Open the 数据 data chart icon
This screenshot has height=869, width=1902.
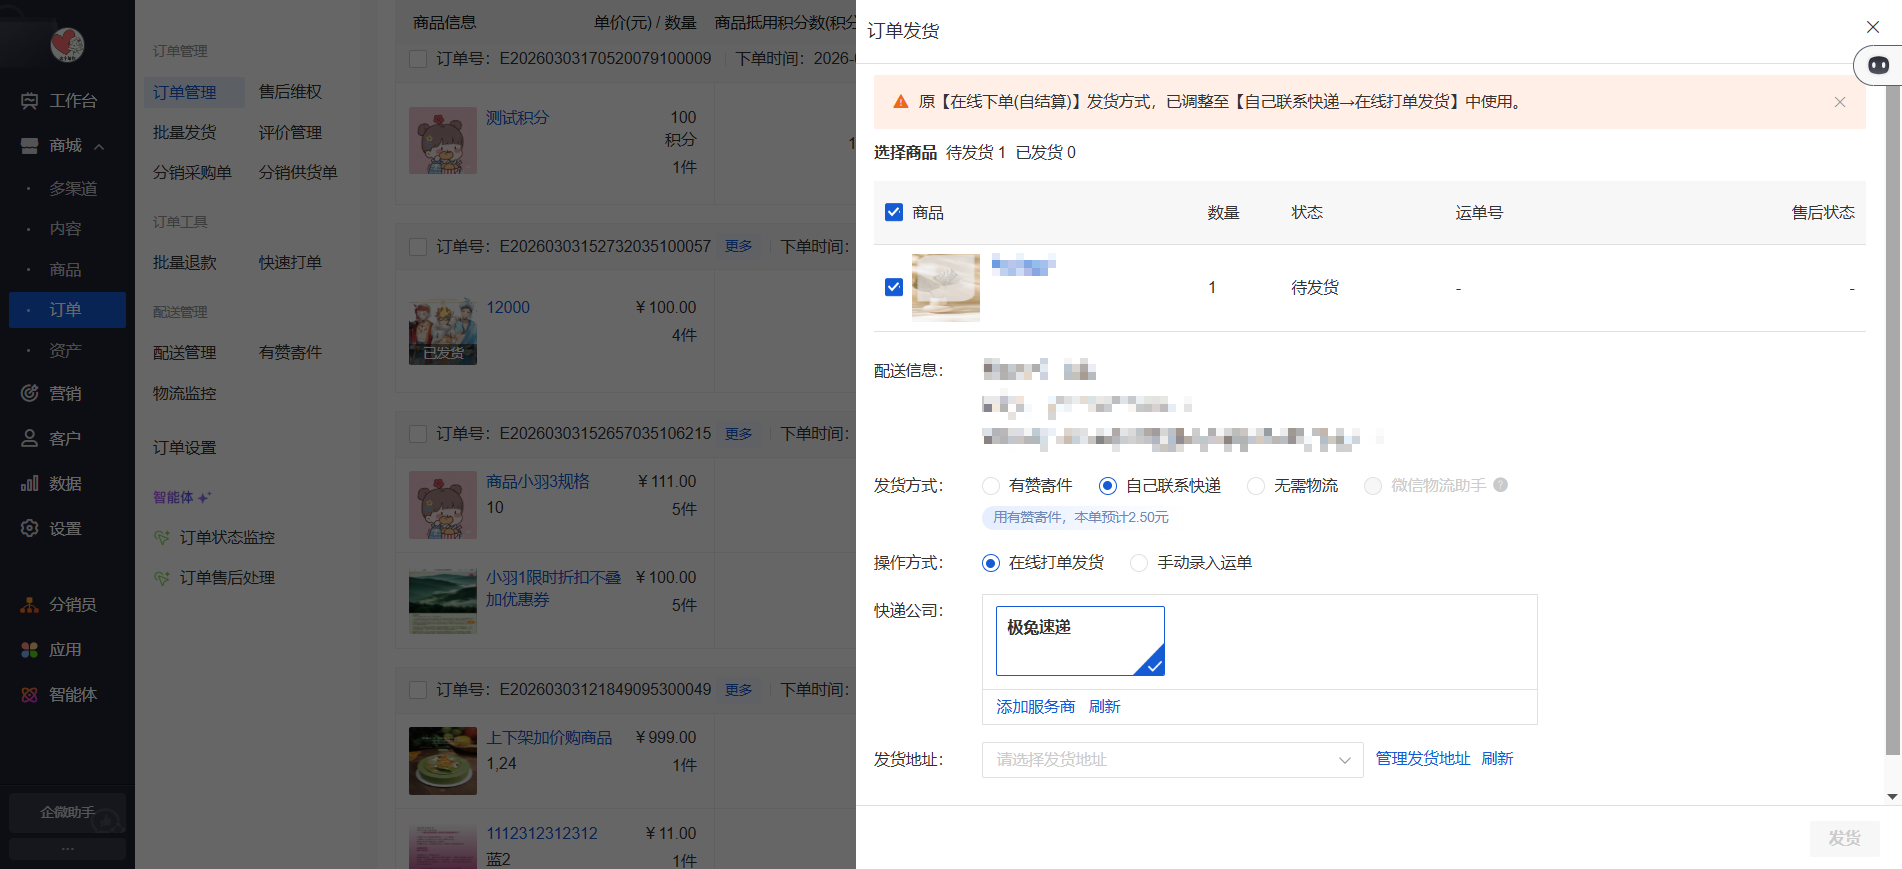point(29,484)
